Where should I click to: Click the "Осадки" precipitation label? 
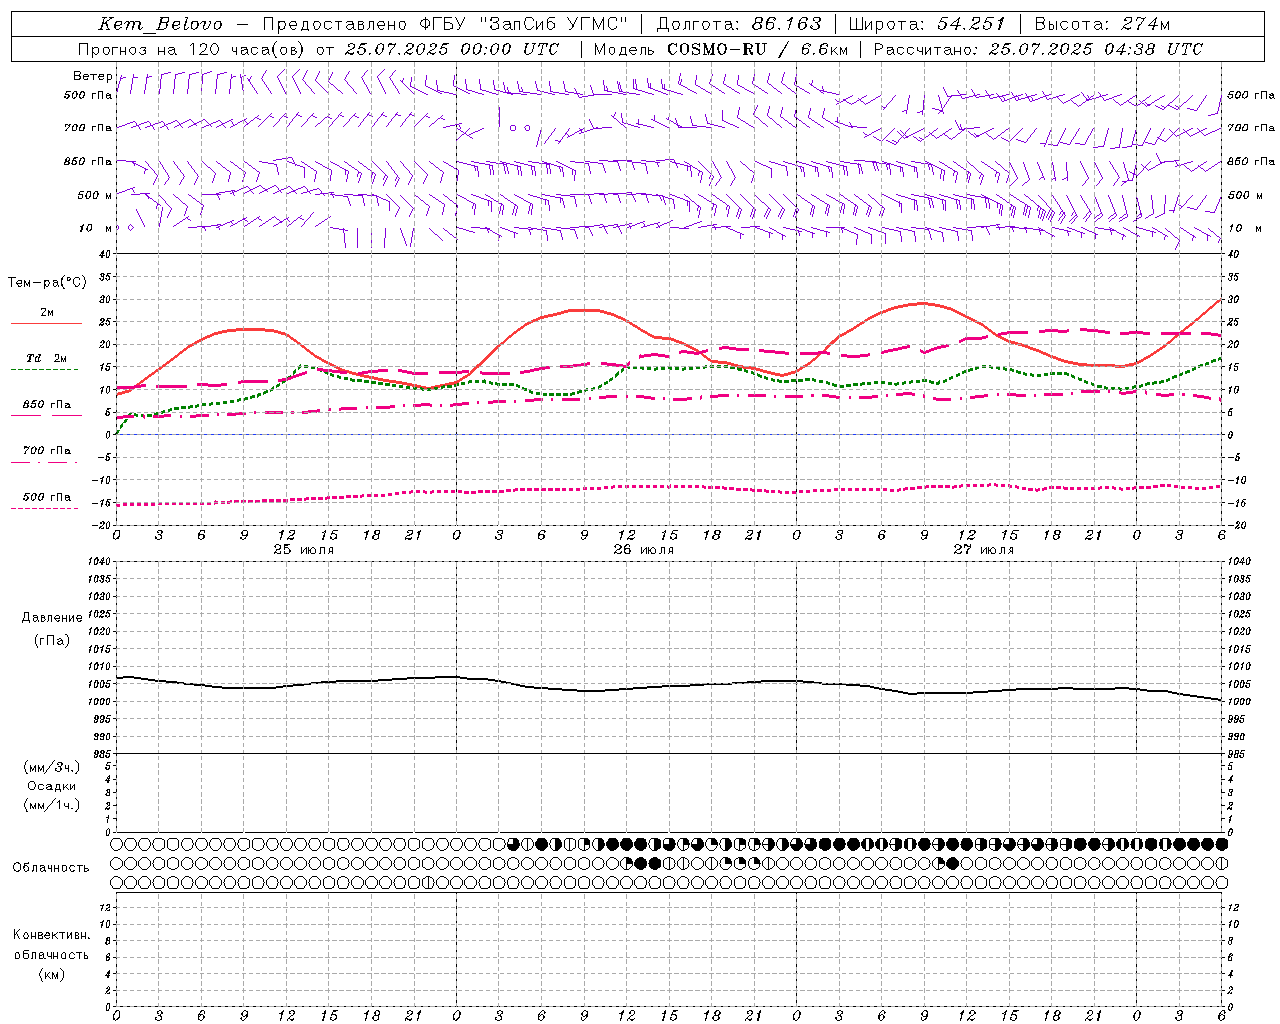[52, 786]
